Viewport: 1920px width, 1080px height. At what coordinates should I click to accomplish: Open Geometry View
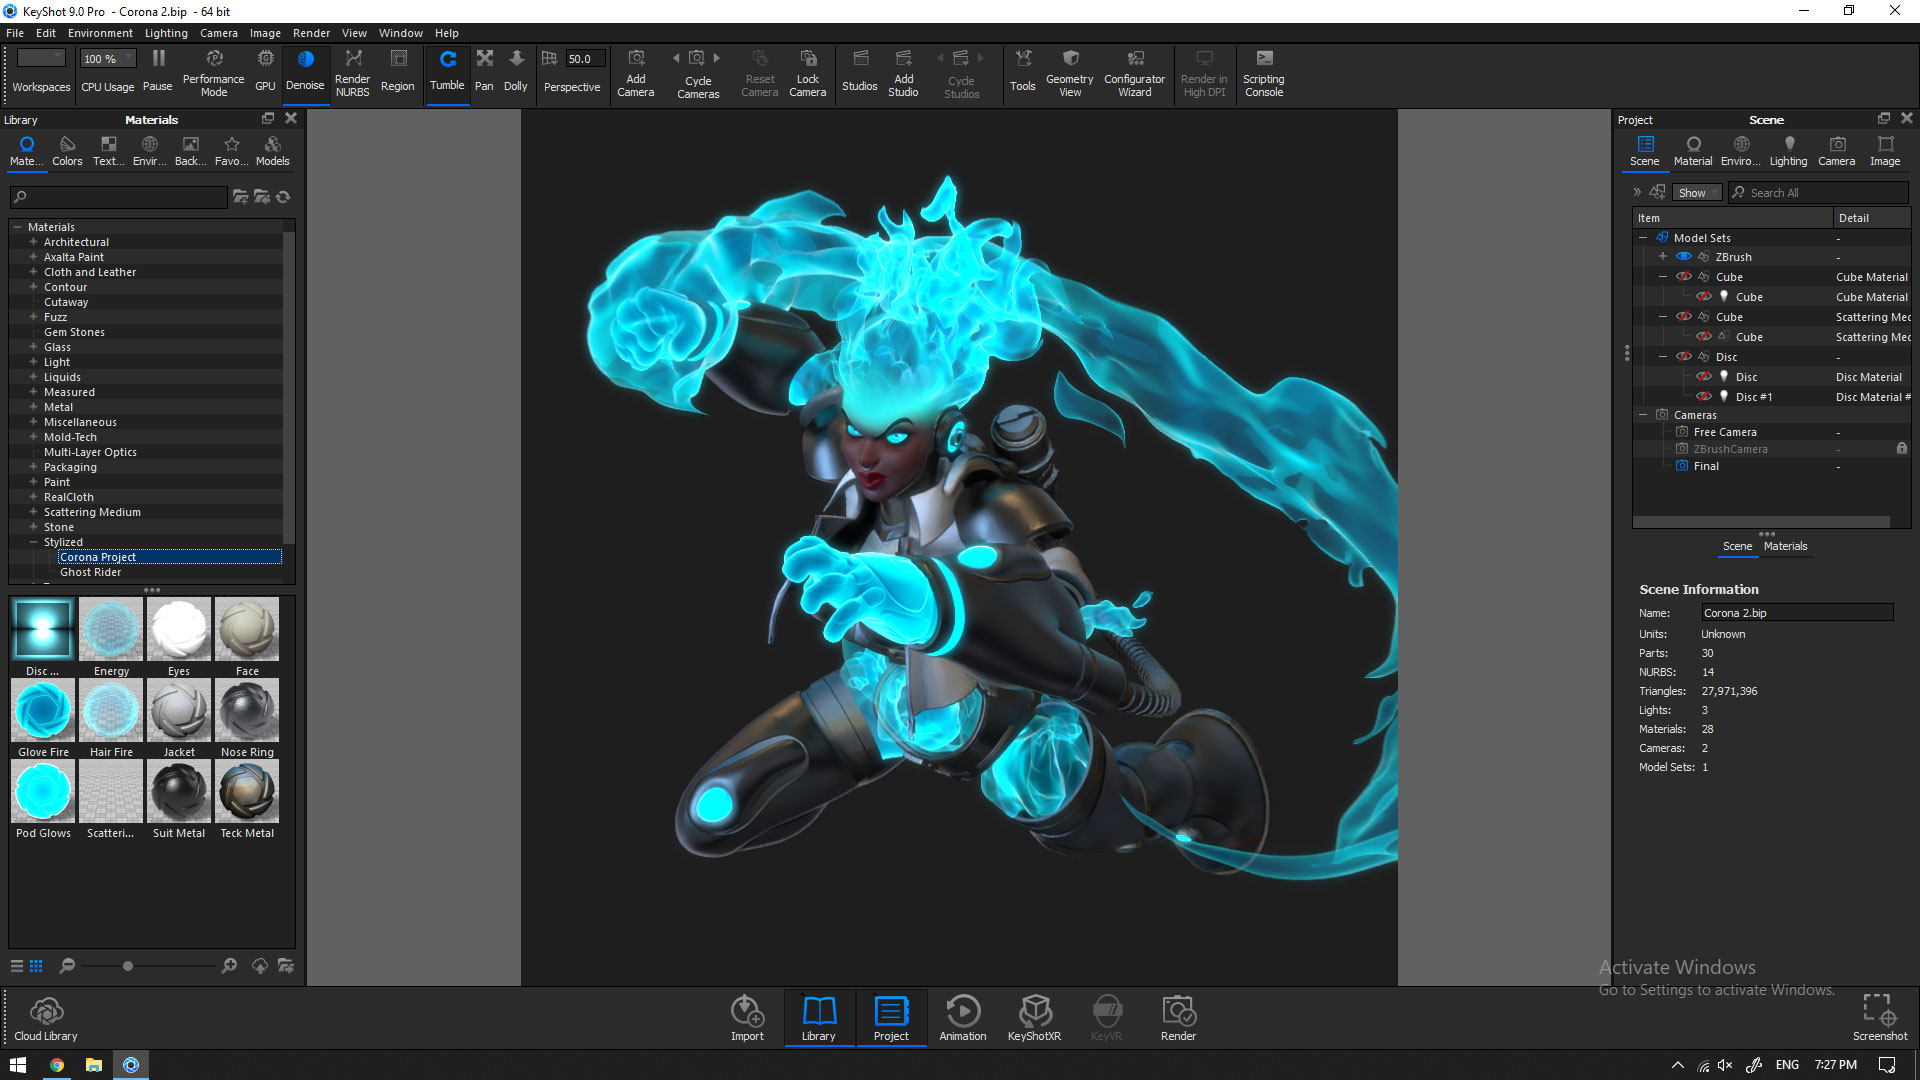(x=1069, y=71)
